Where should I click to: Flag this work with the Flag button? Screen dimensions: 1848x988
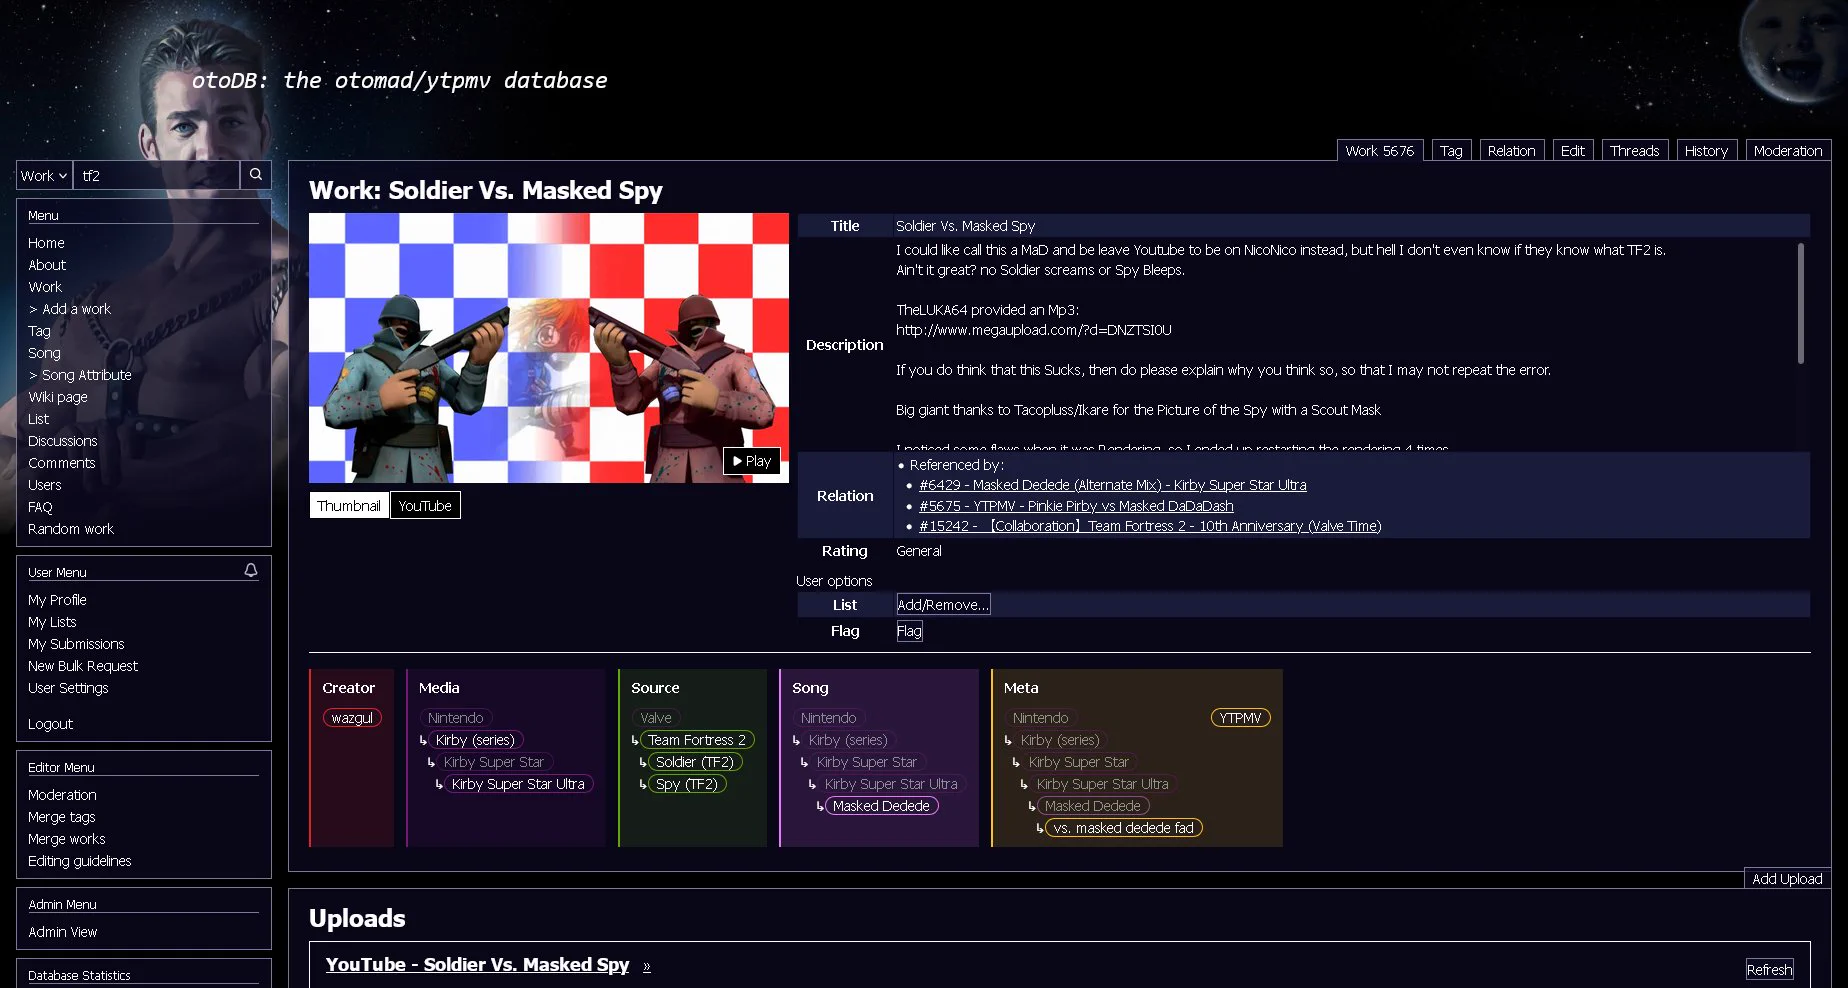tap(909, 631)
